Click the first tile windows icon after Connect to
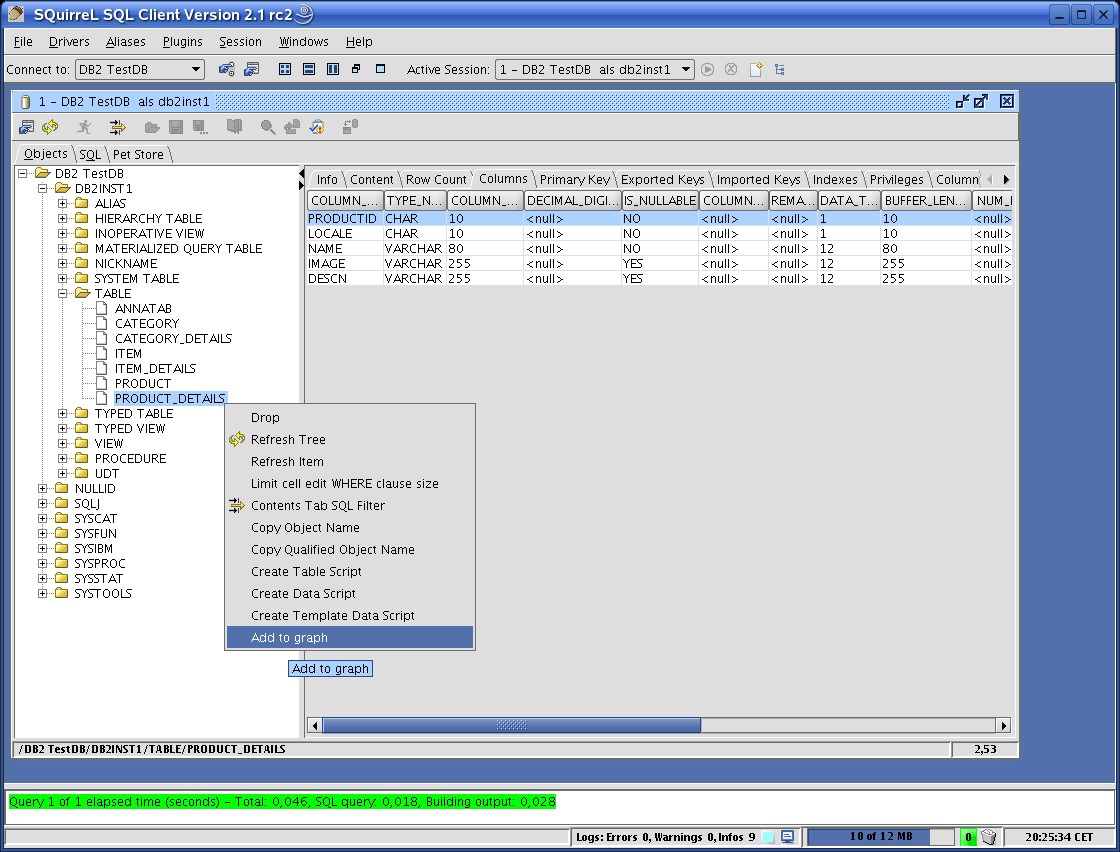1120x852 pixels. [x=285, y=70]
